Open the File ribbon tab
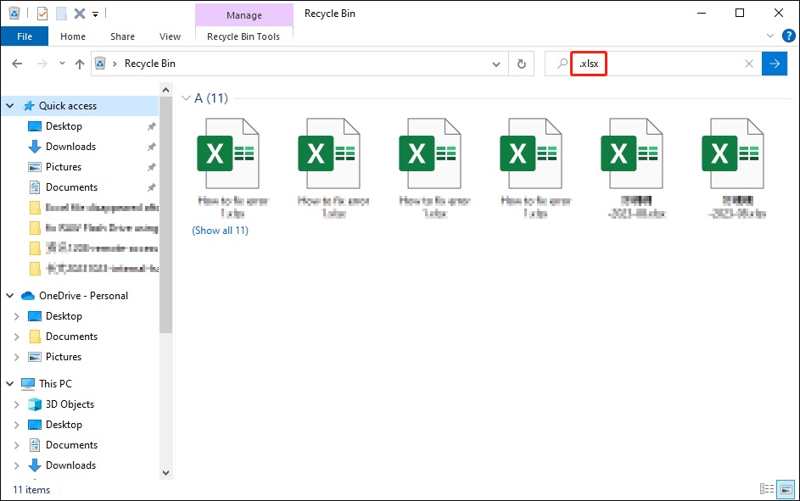800x501 pixels. tap(24, 36)
